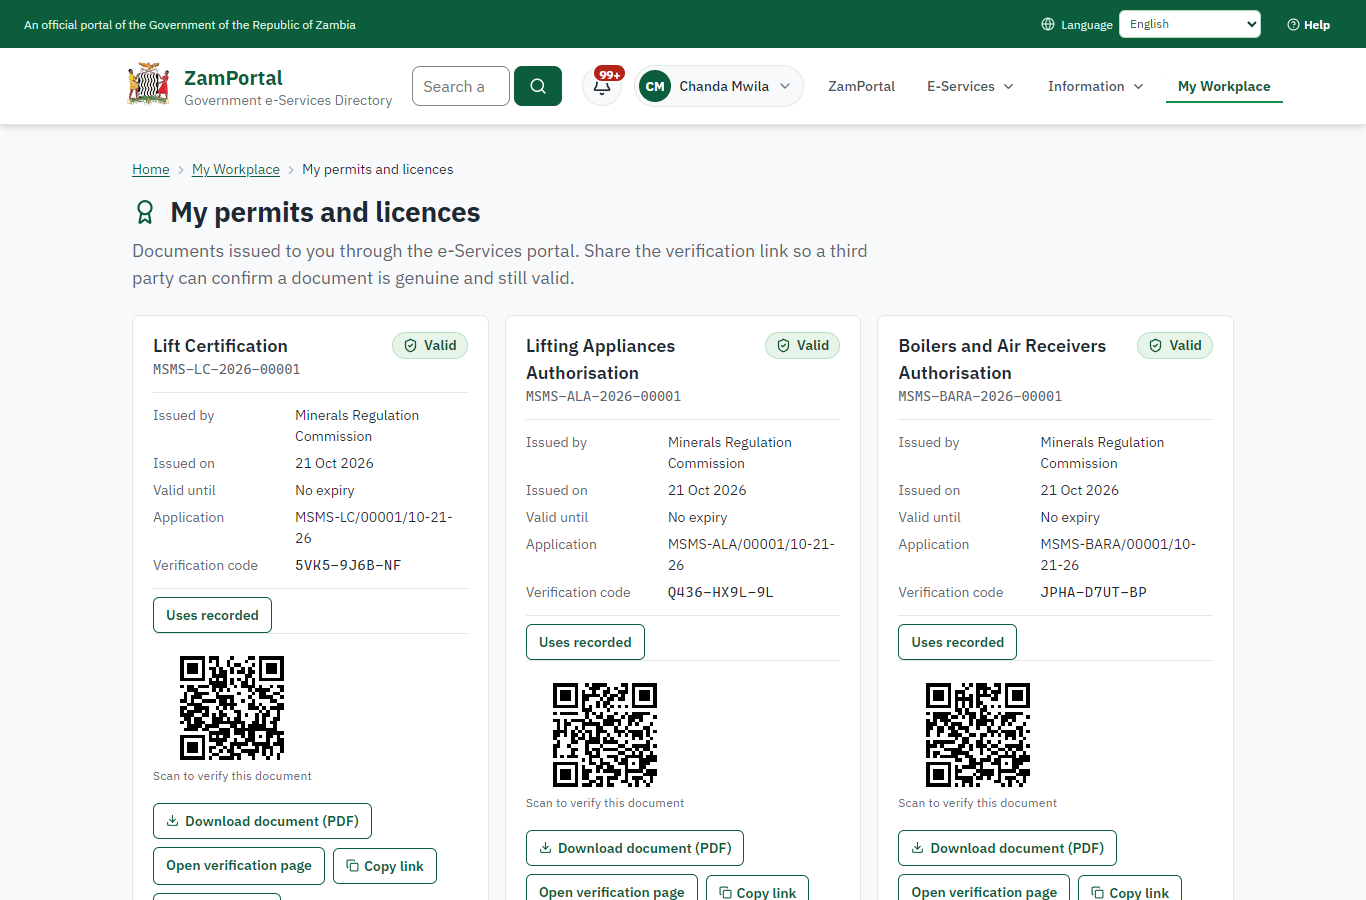Click Uses recorded under Boilers and Air Receivers

pyautogui.click(x=957, y=642)
